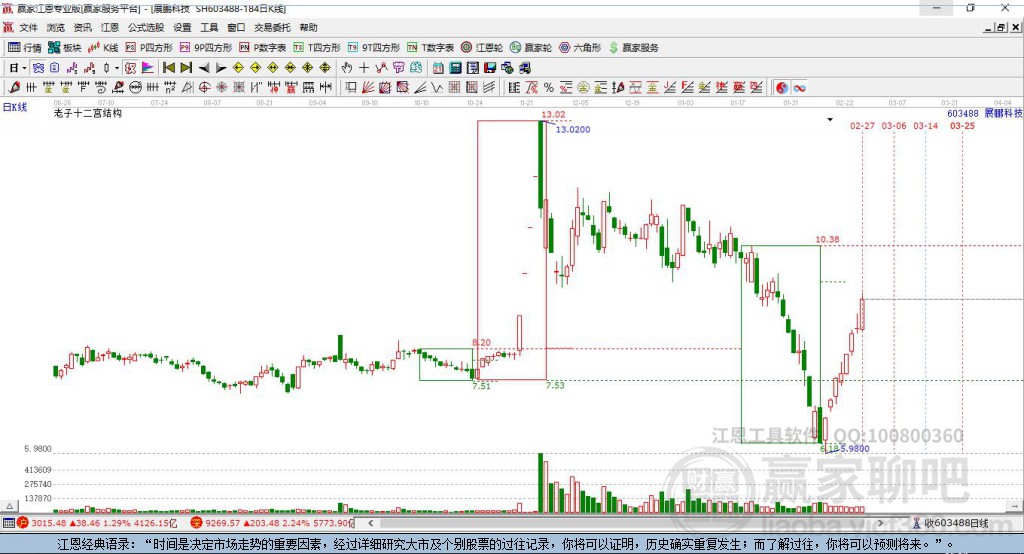Open the T四方形 tool

pyautogui.click(x=317, y=48)
